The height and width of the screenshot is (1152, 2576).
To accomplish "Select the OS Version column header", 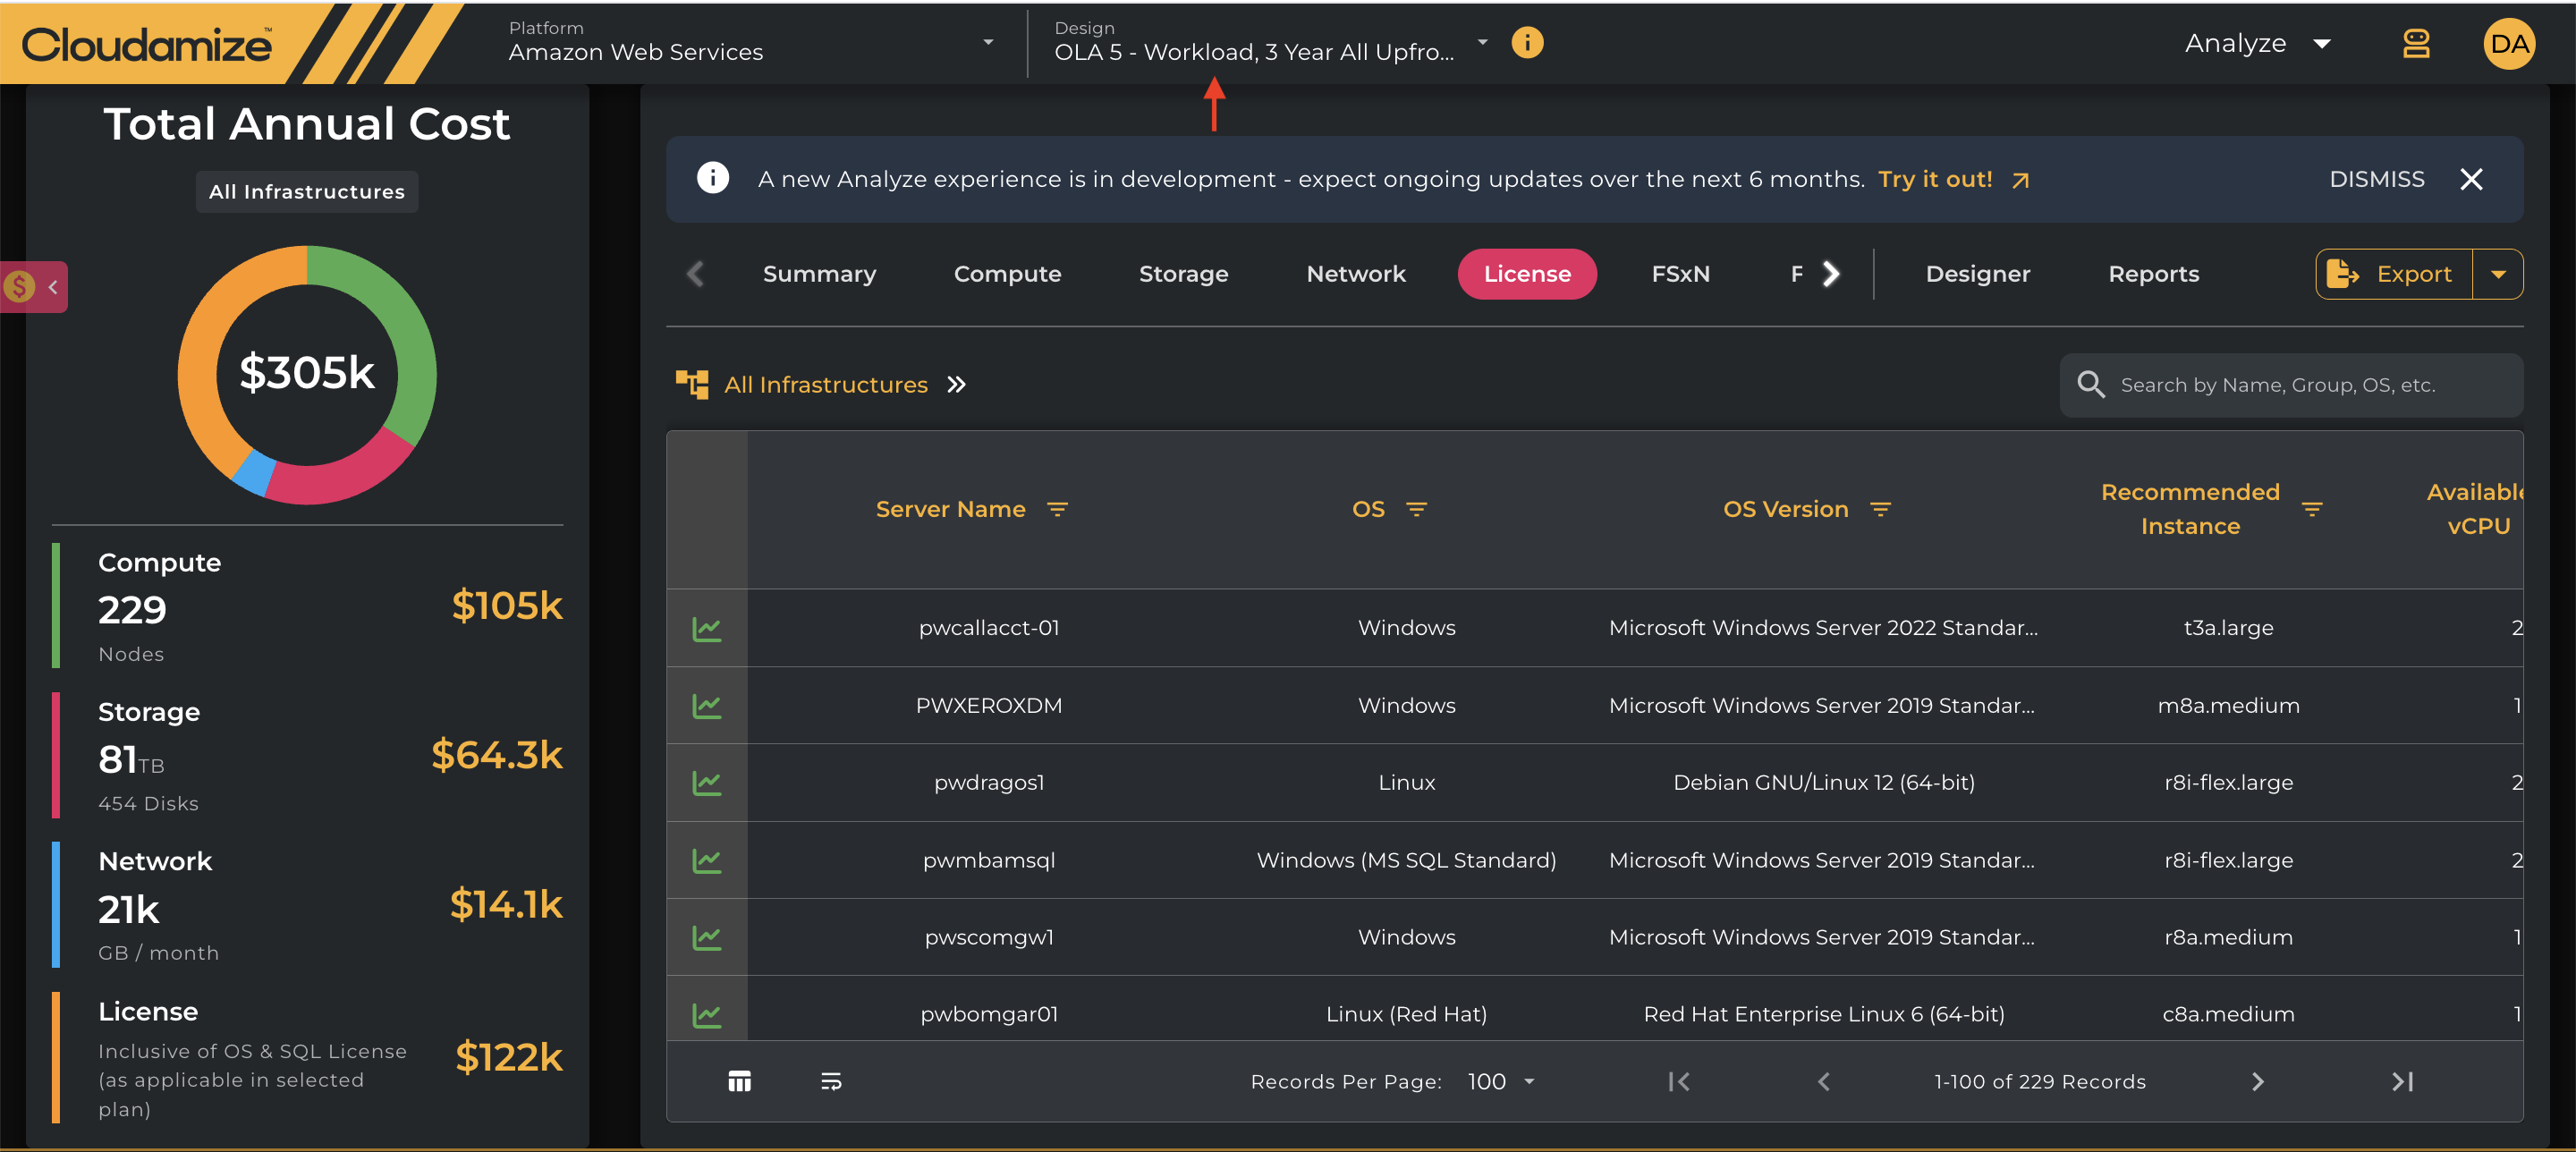I will pos(1785,509).
